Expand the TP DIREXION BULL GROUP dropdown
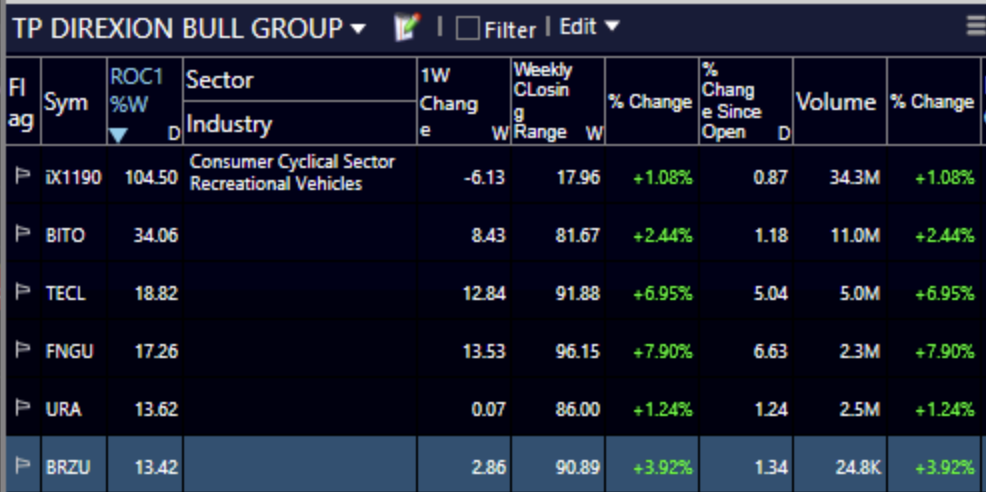 tap(358, 29)
